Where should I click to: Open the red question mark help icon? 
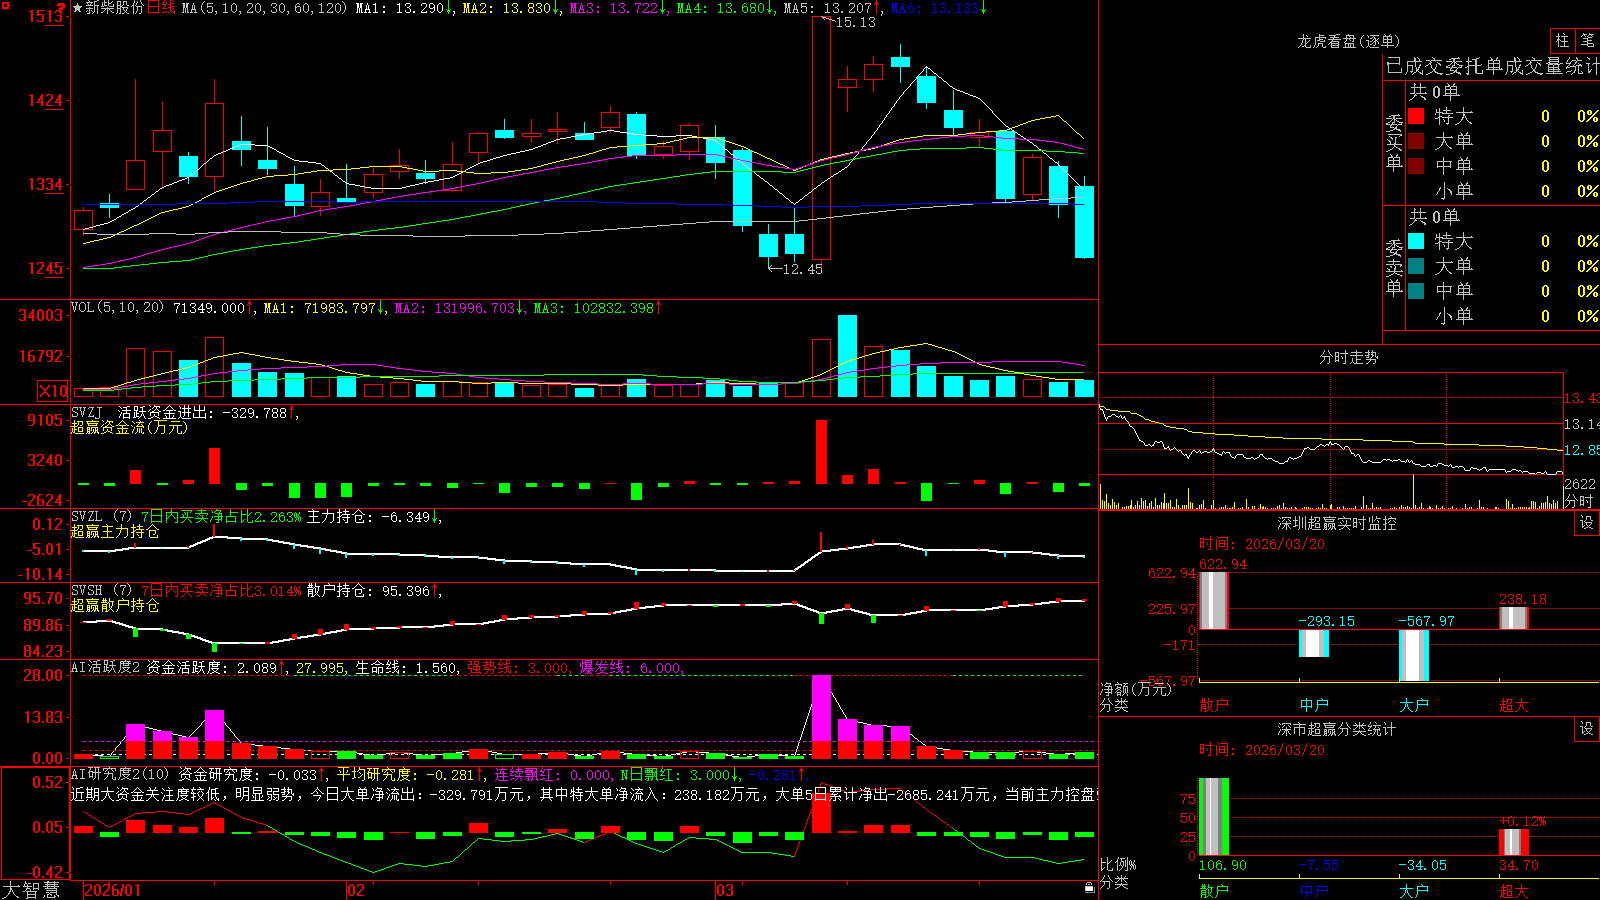point(61,9)
